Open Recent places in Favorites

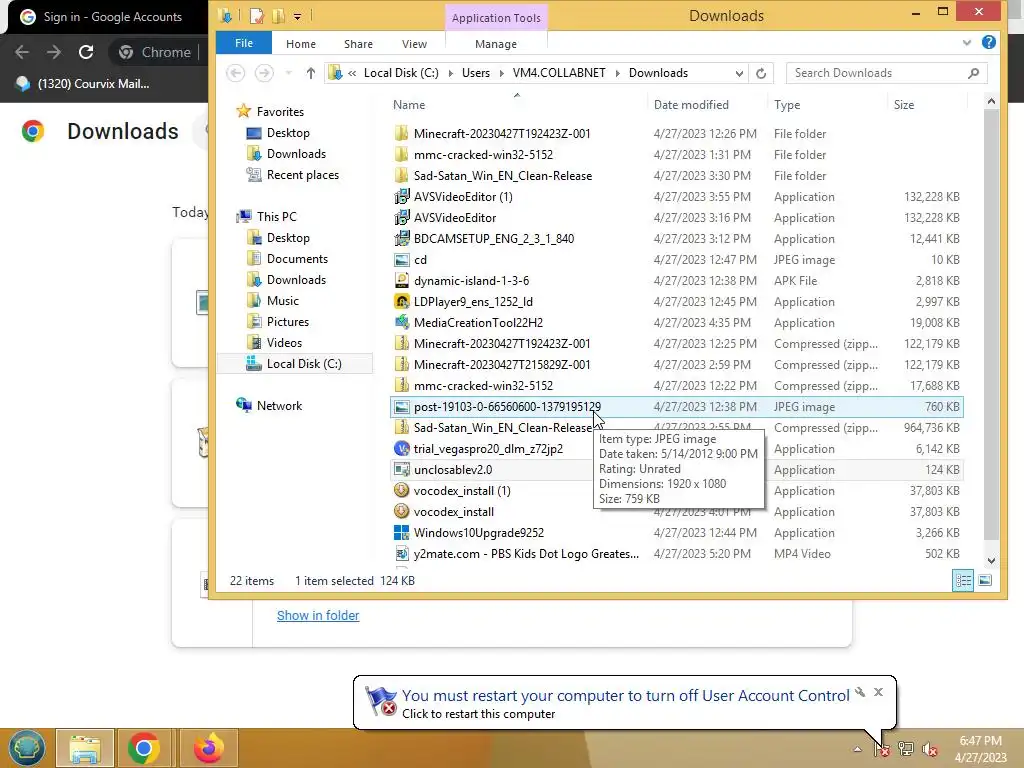302,175
